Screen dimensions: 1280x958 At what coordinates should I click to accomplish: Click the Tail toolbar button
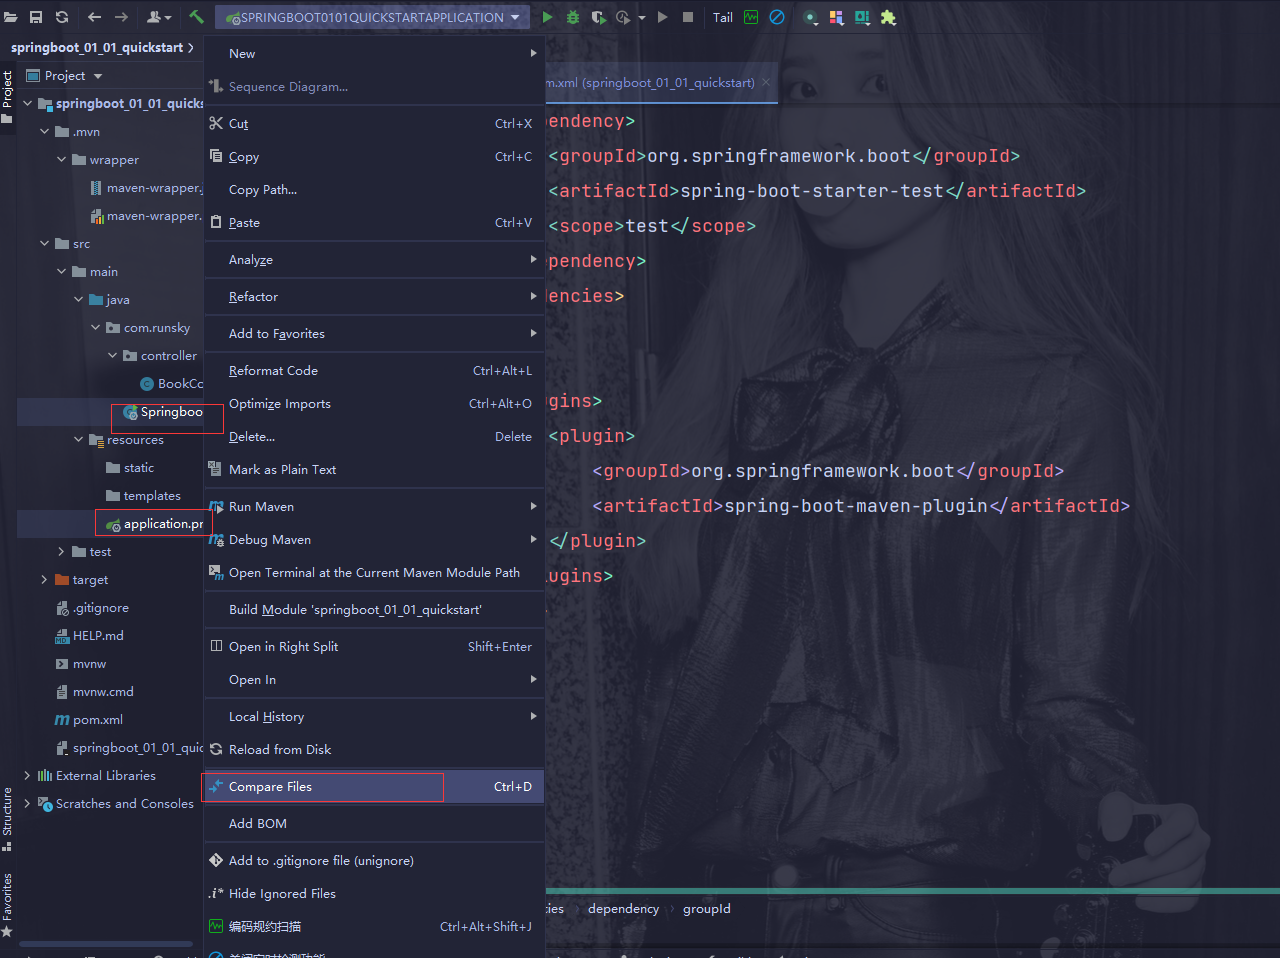tap(723, 17)
